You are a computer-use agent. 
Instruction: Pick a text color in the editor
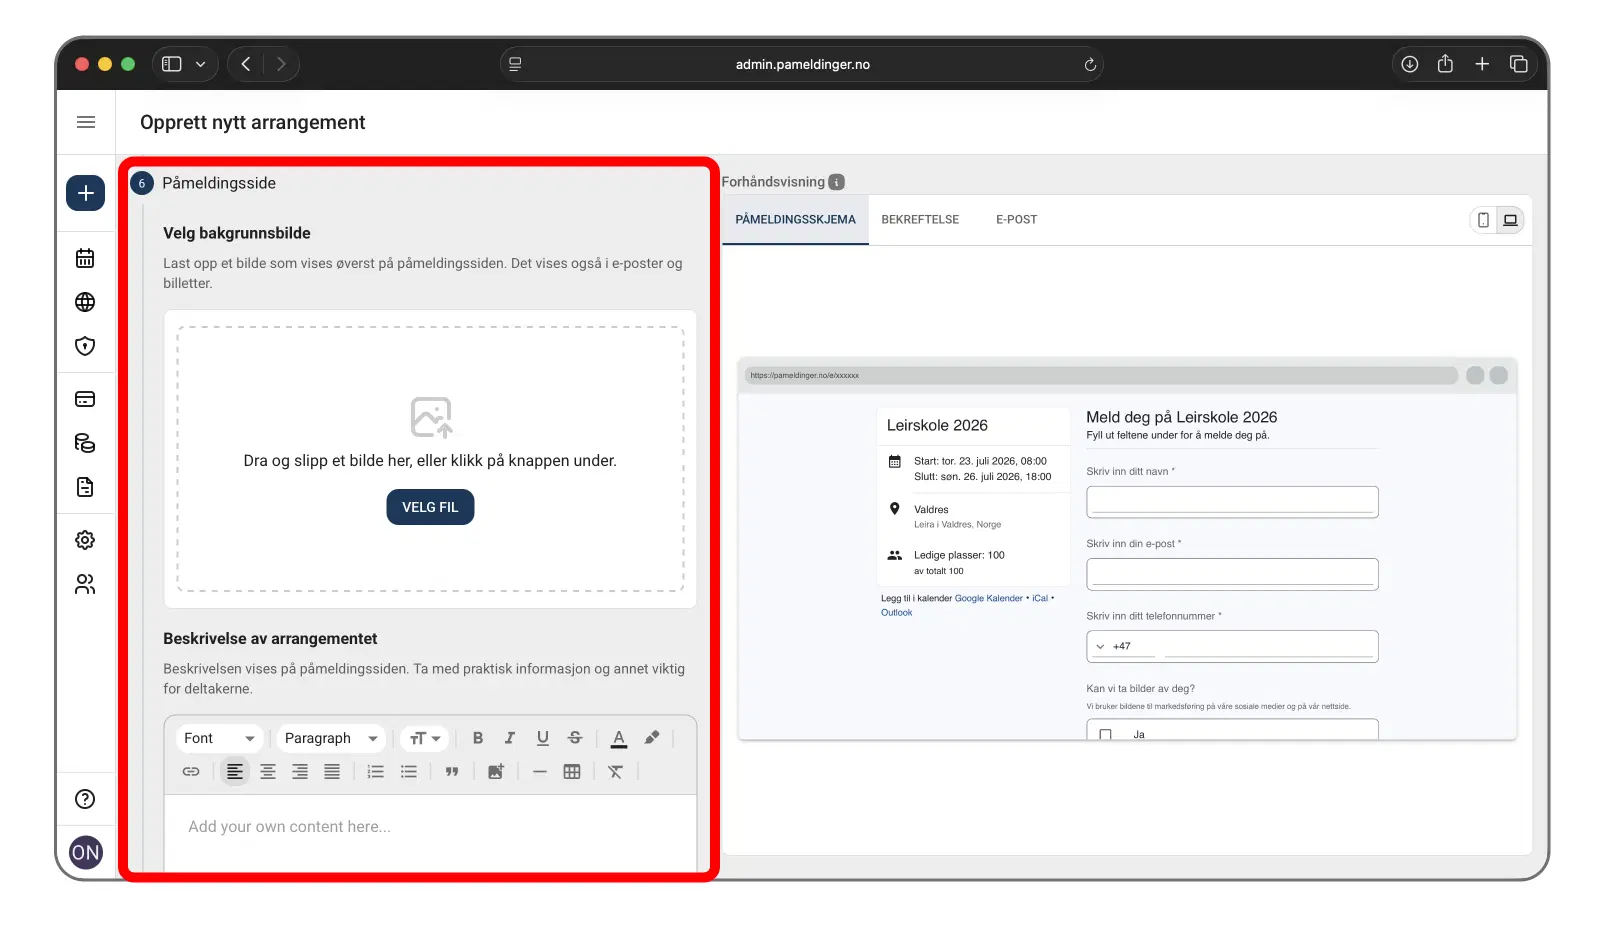click(619, 738)
